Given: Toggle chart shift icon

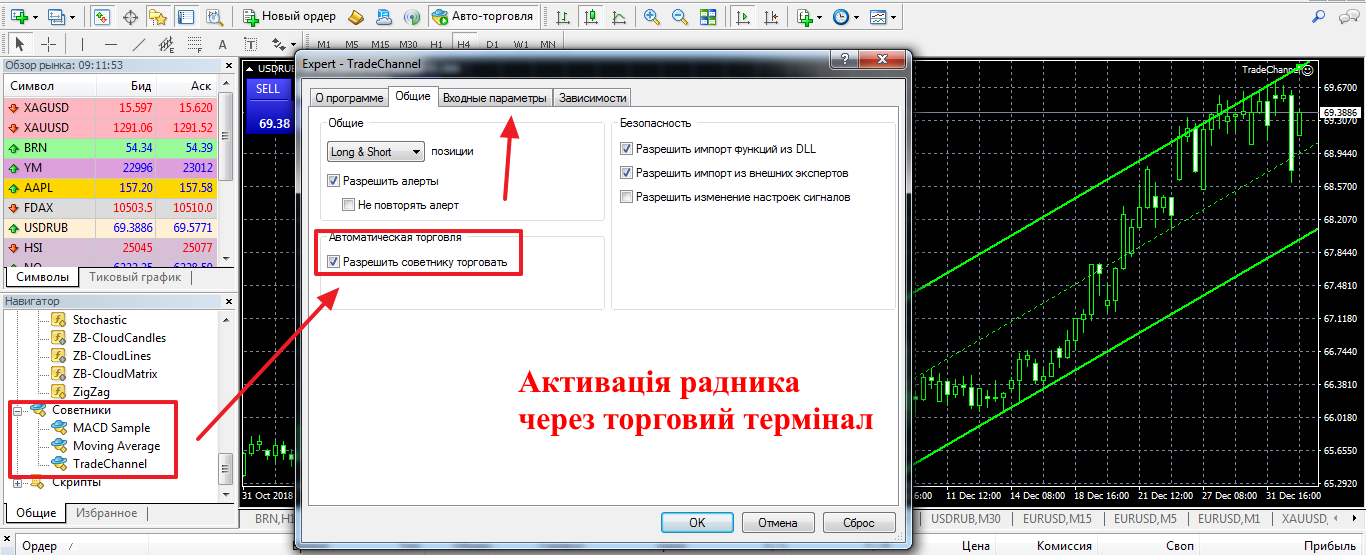Looking at the screenshot, I should 770,17.
